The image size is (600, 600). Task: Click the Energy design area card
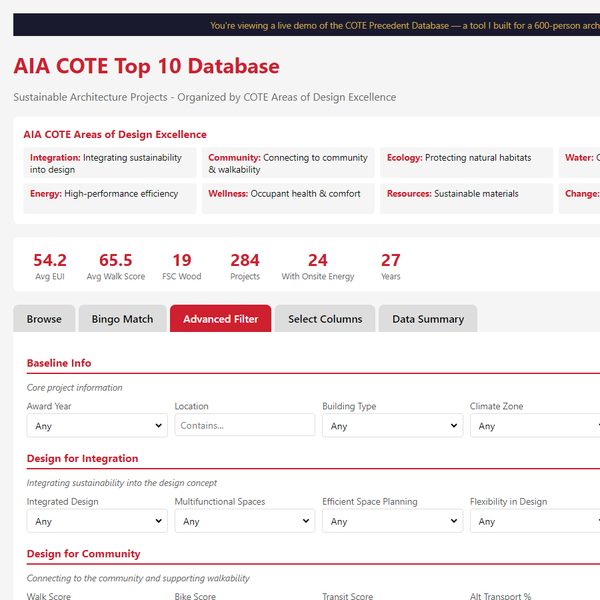pos(110,199)
